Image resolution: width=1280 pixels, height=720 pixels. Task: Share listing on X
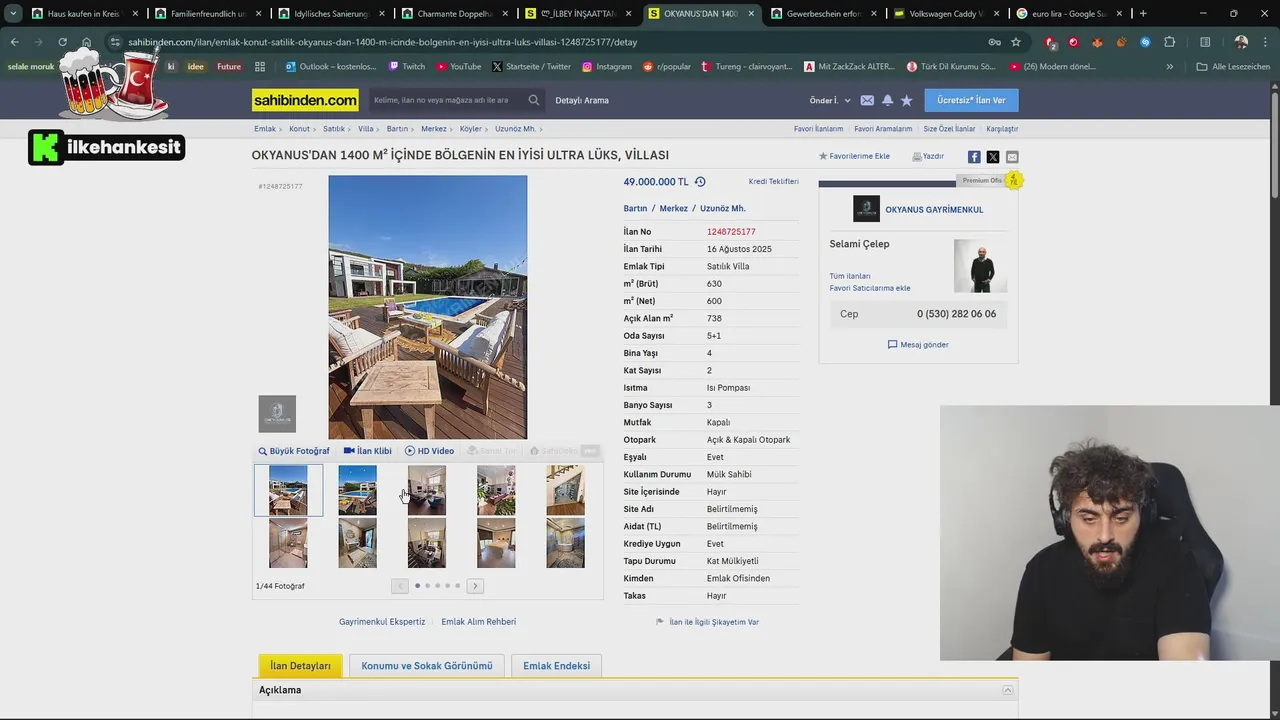(993, 157)
